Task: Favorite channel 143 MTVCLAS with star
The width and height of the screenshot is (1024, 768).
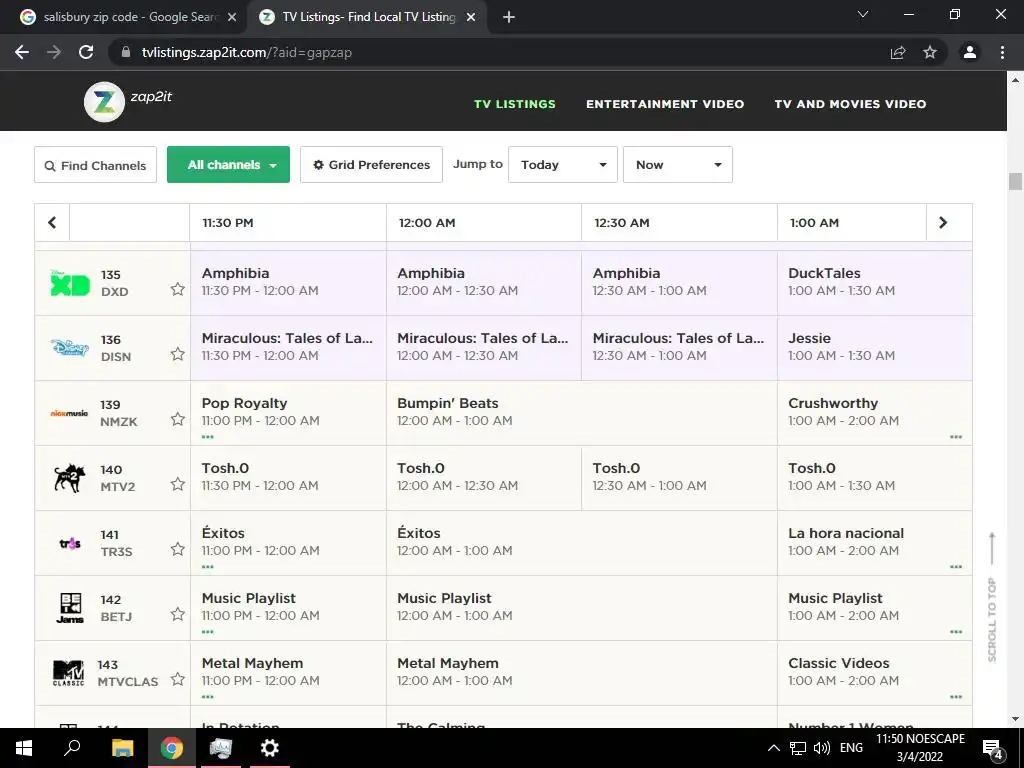Action: click(178, 679)
